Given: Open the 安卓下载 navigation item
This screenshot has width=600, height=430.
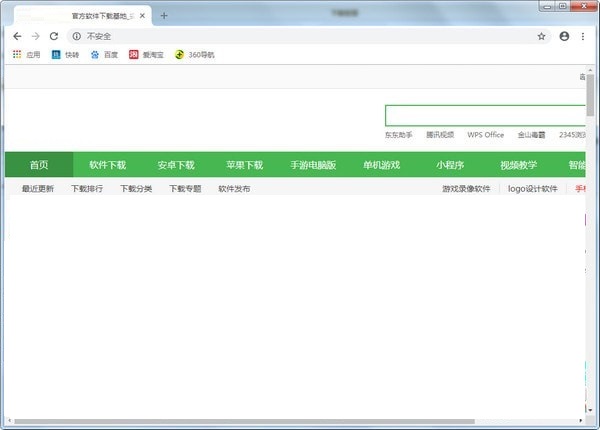Looking at the screenshot, I should [176, 165].
